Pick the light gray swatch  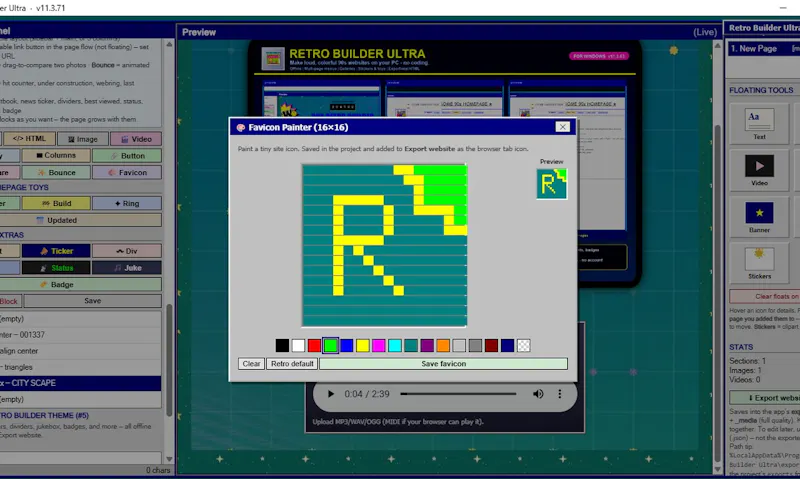click(459, 345)
